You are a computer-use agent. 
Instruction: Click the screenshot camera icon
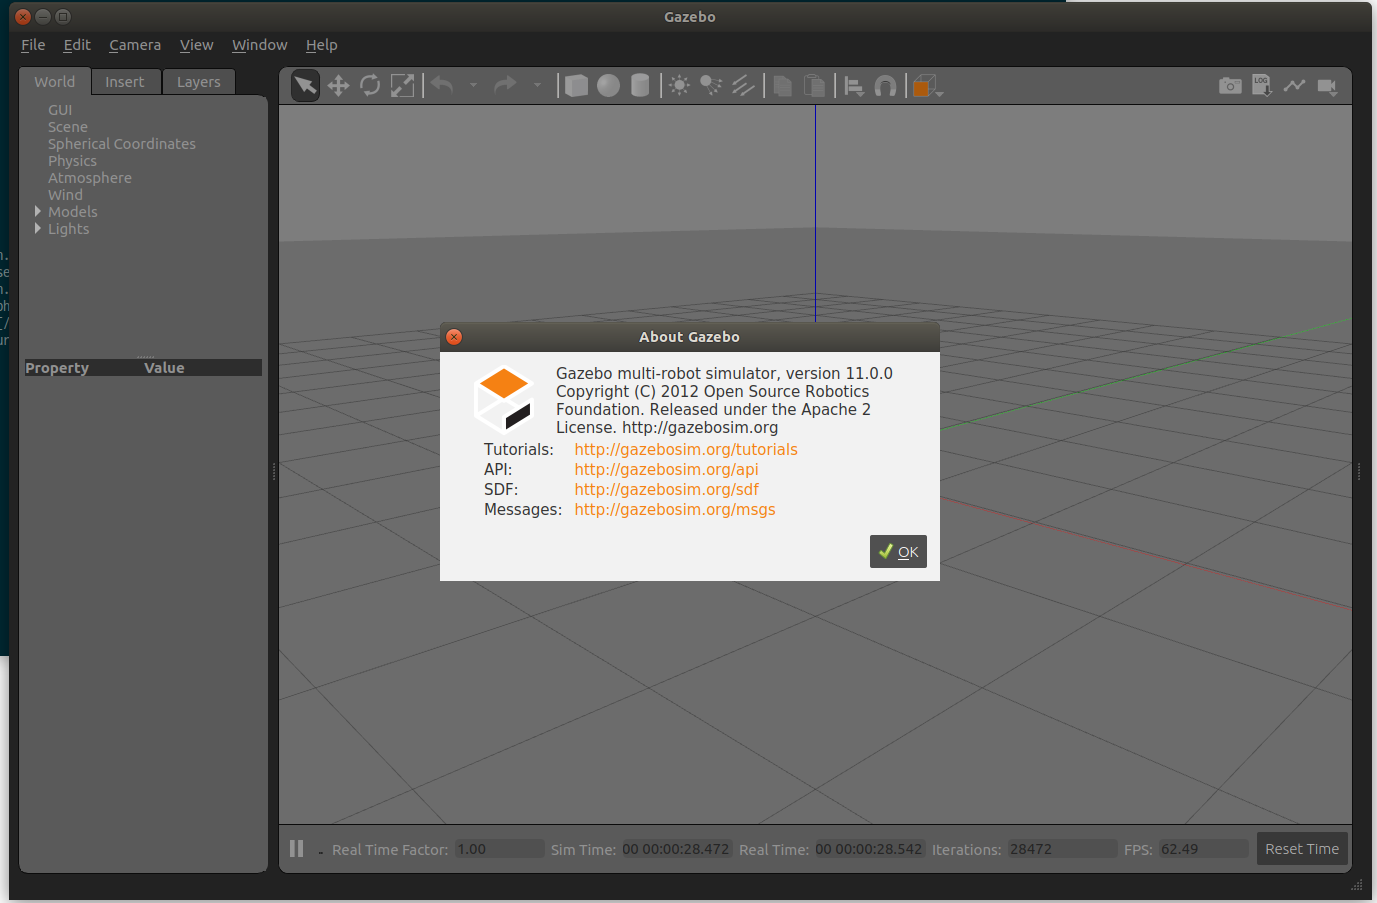pos(1230,86)
